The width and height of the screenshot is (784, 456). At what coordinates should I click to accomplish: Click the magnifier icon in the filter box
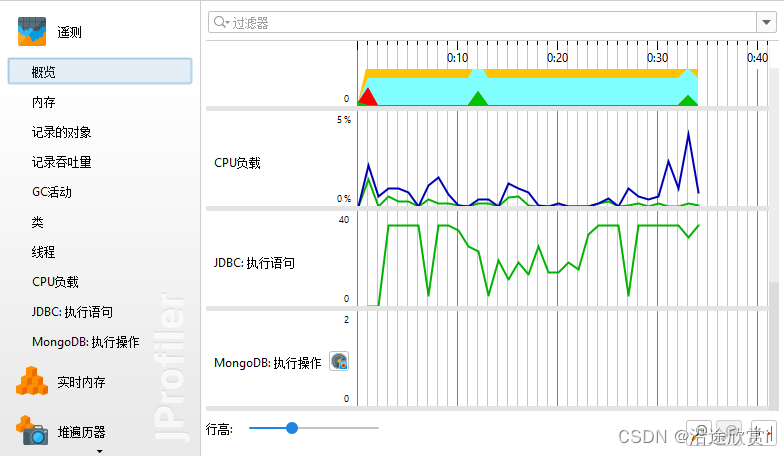220,22
